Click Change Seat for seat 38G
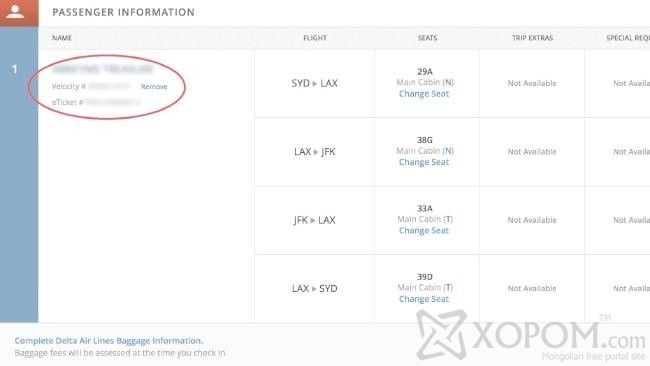This screenshot has height=366, width=650. pos(424,162)
